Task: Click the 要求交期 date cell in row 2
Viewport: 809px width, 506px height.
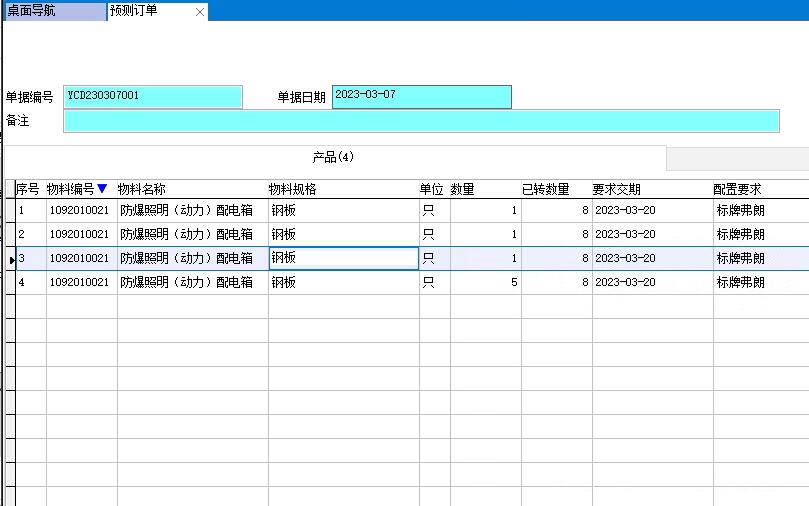Action: [651, 235]
